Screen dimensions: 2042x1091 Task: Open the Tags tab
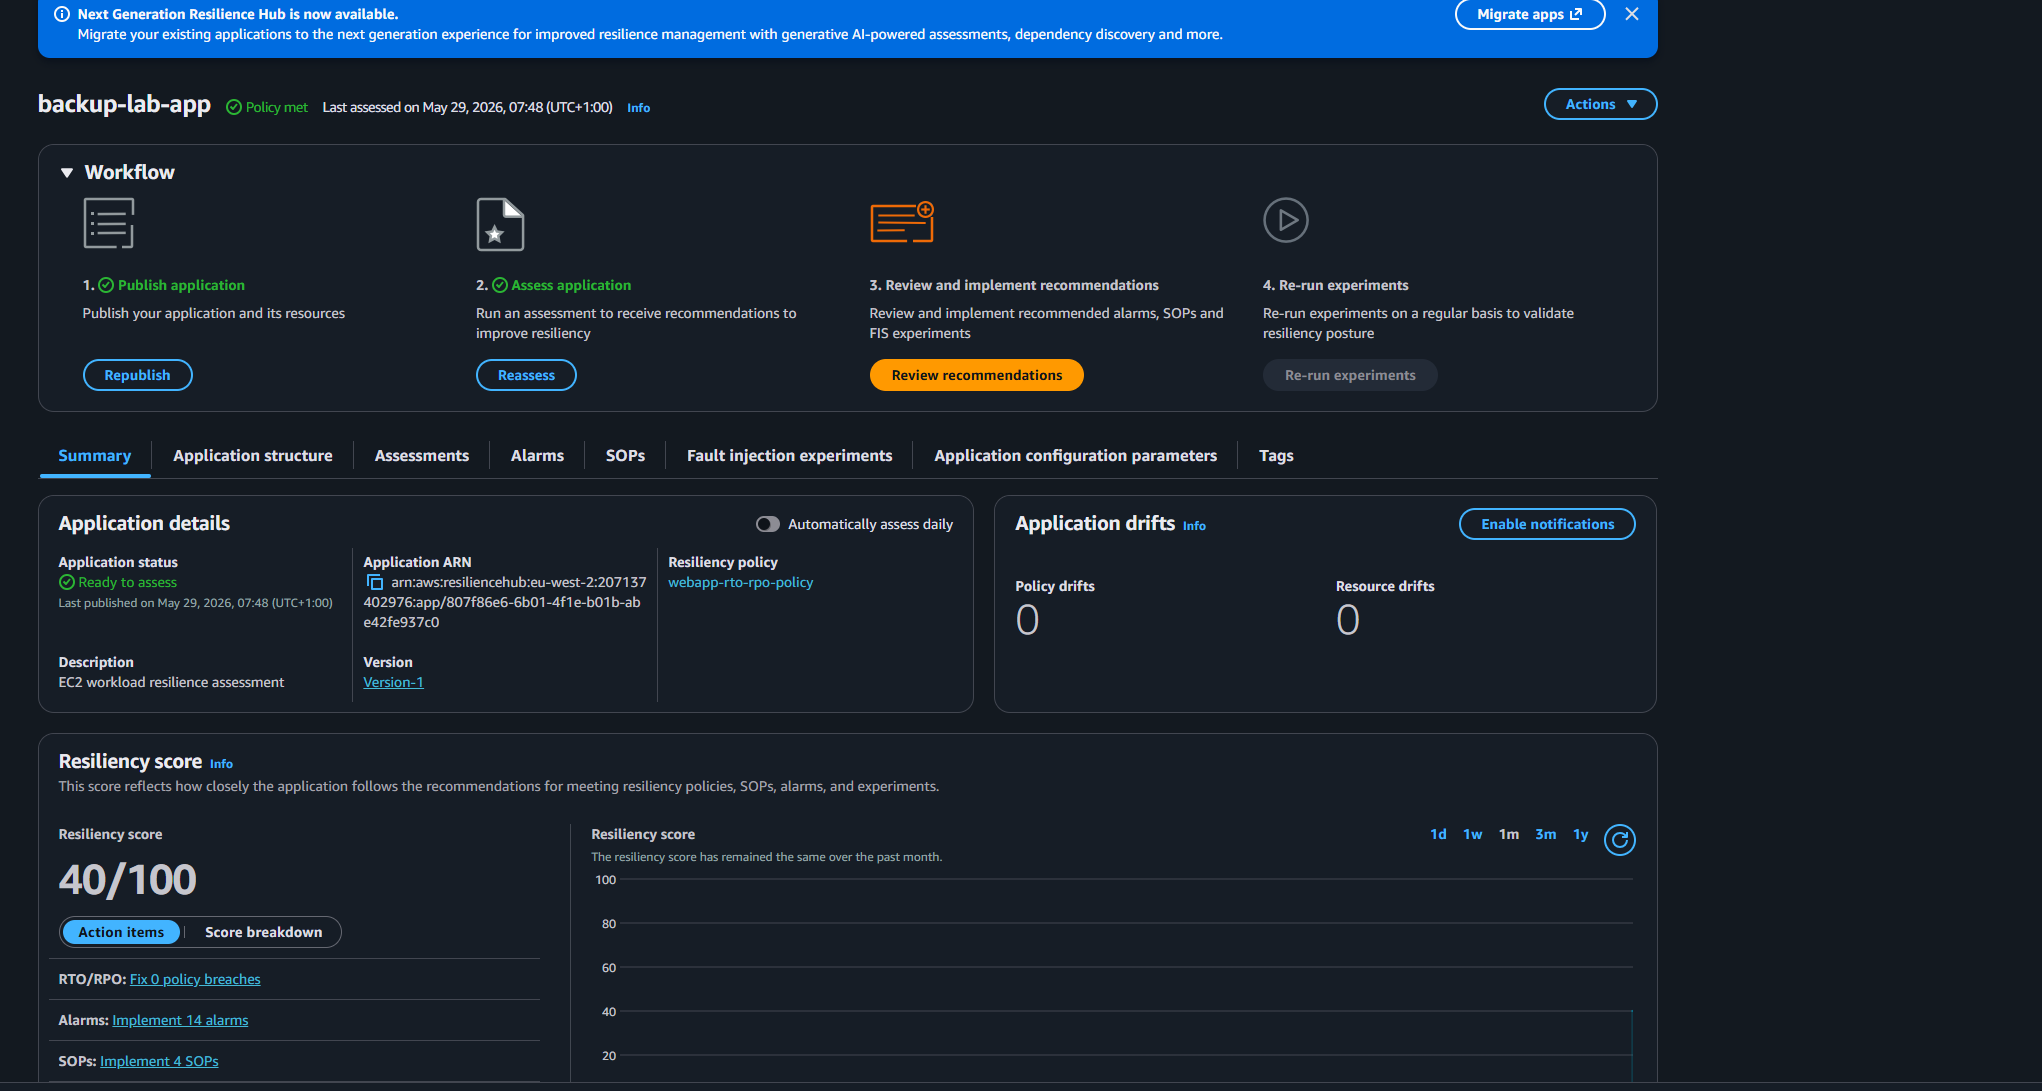point(1276,455)
